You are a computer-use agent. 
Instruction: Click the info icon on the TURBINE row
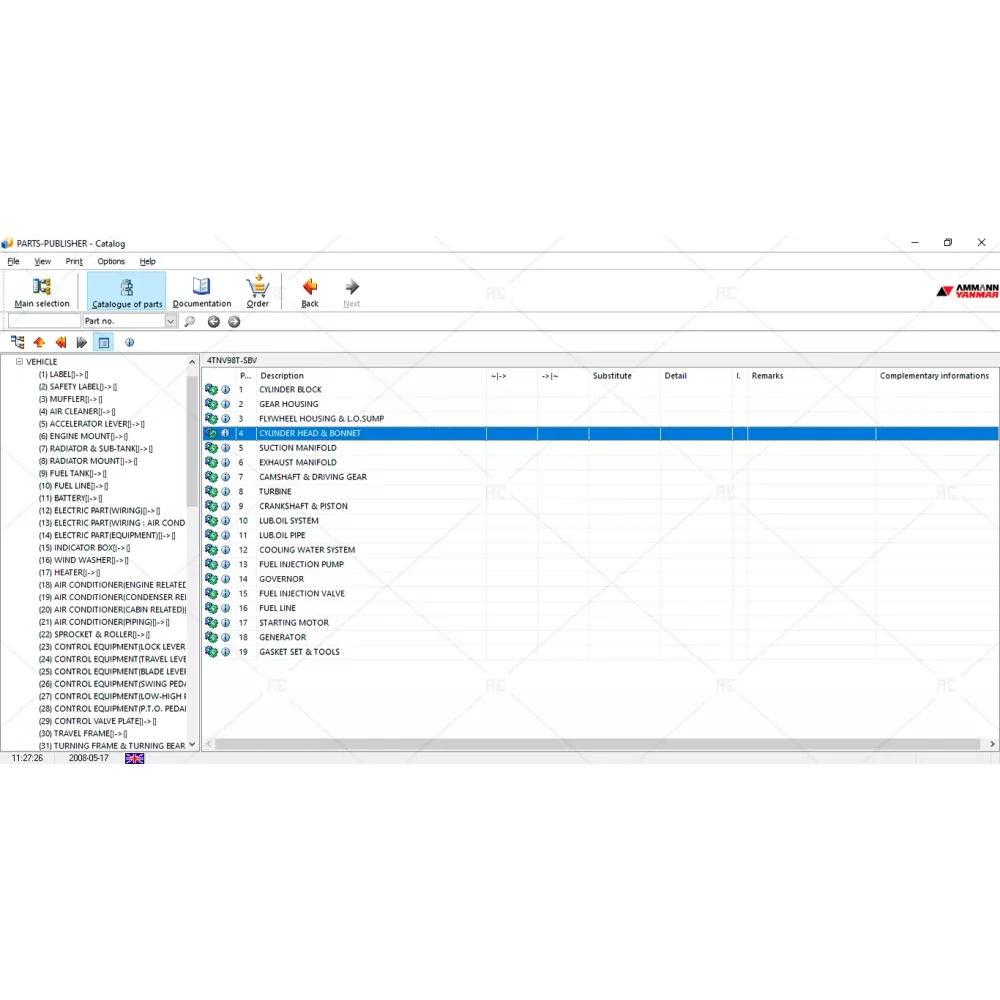(x=225, y=492)
